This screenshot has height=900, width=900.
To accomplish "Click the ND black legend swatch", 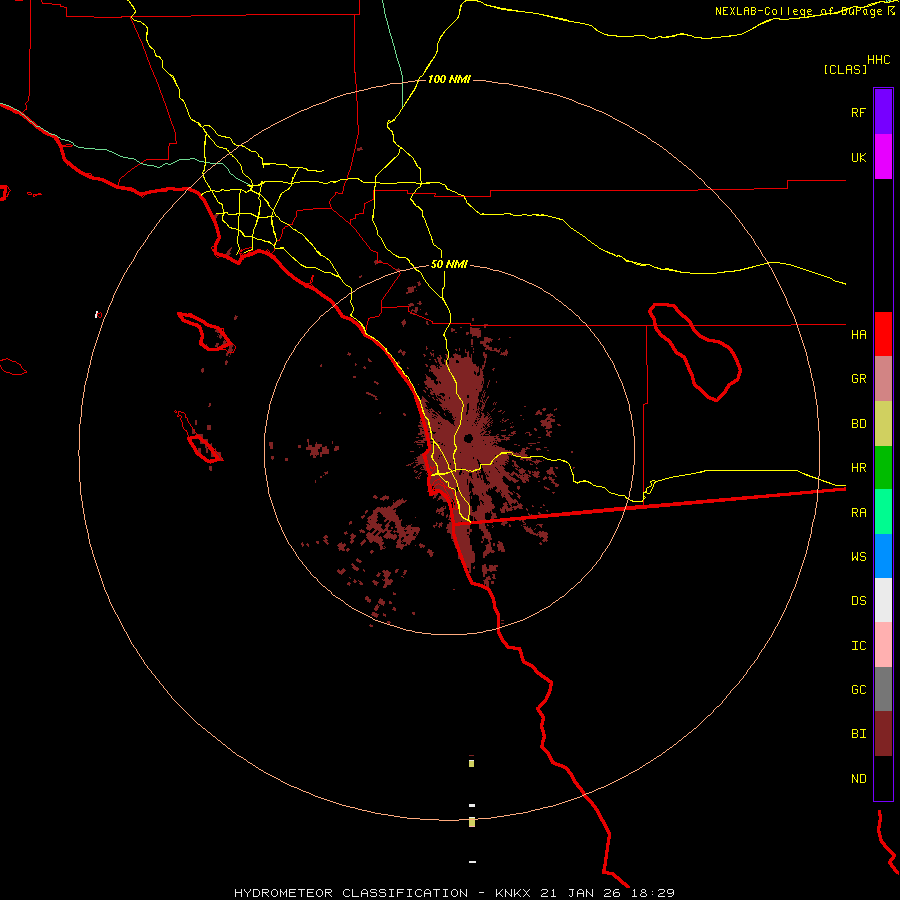I will pos(883,778).
